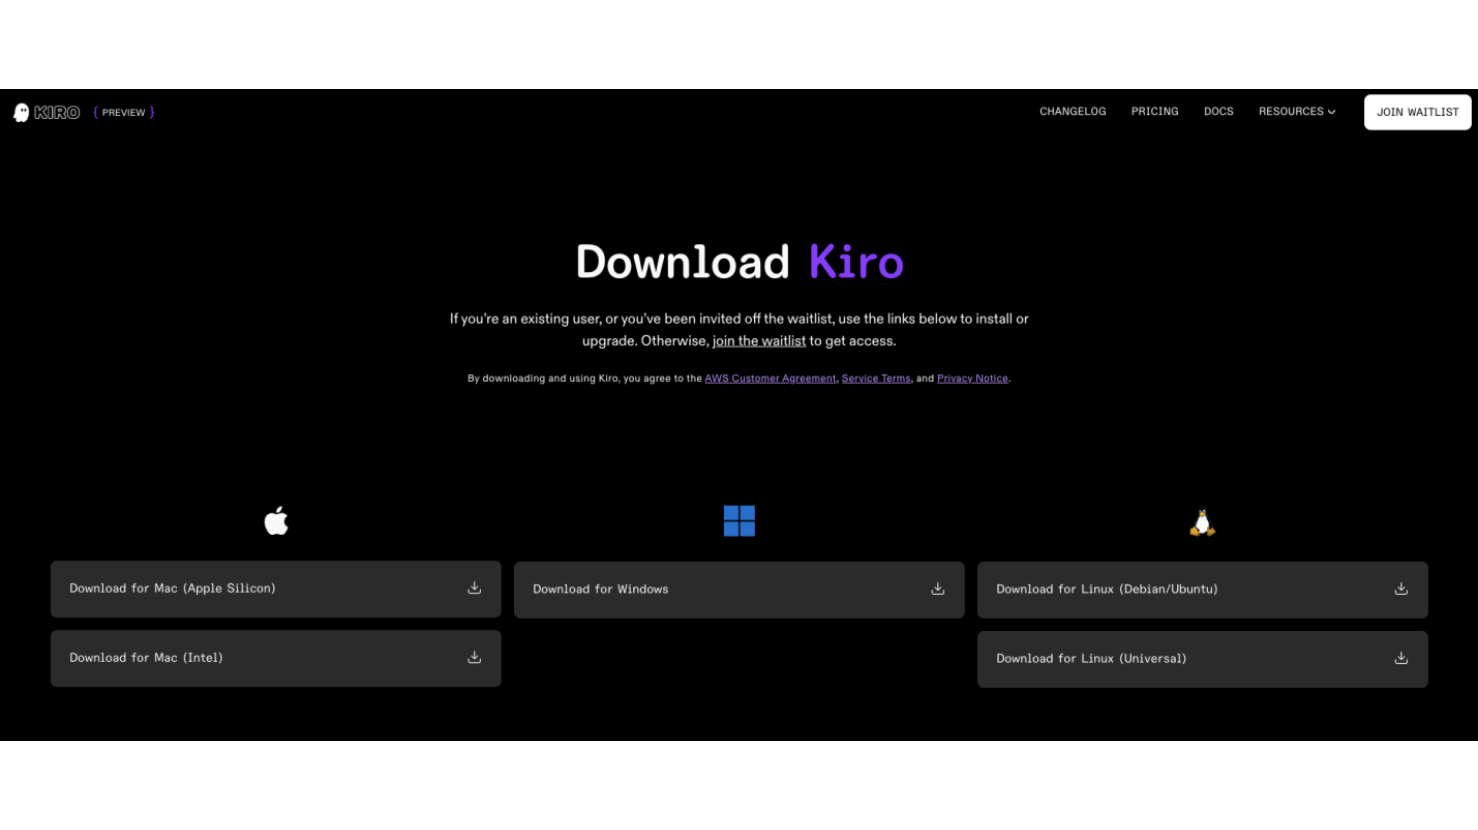
Task: Click the Apple logo icon
Action: click(276, 521)
